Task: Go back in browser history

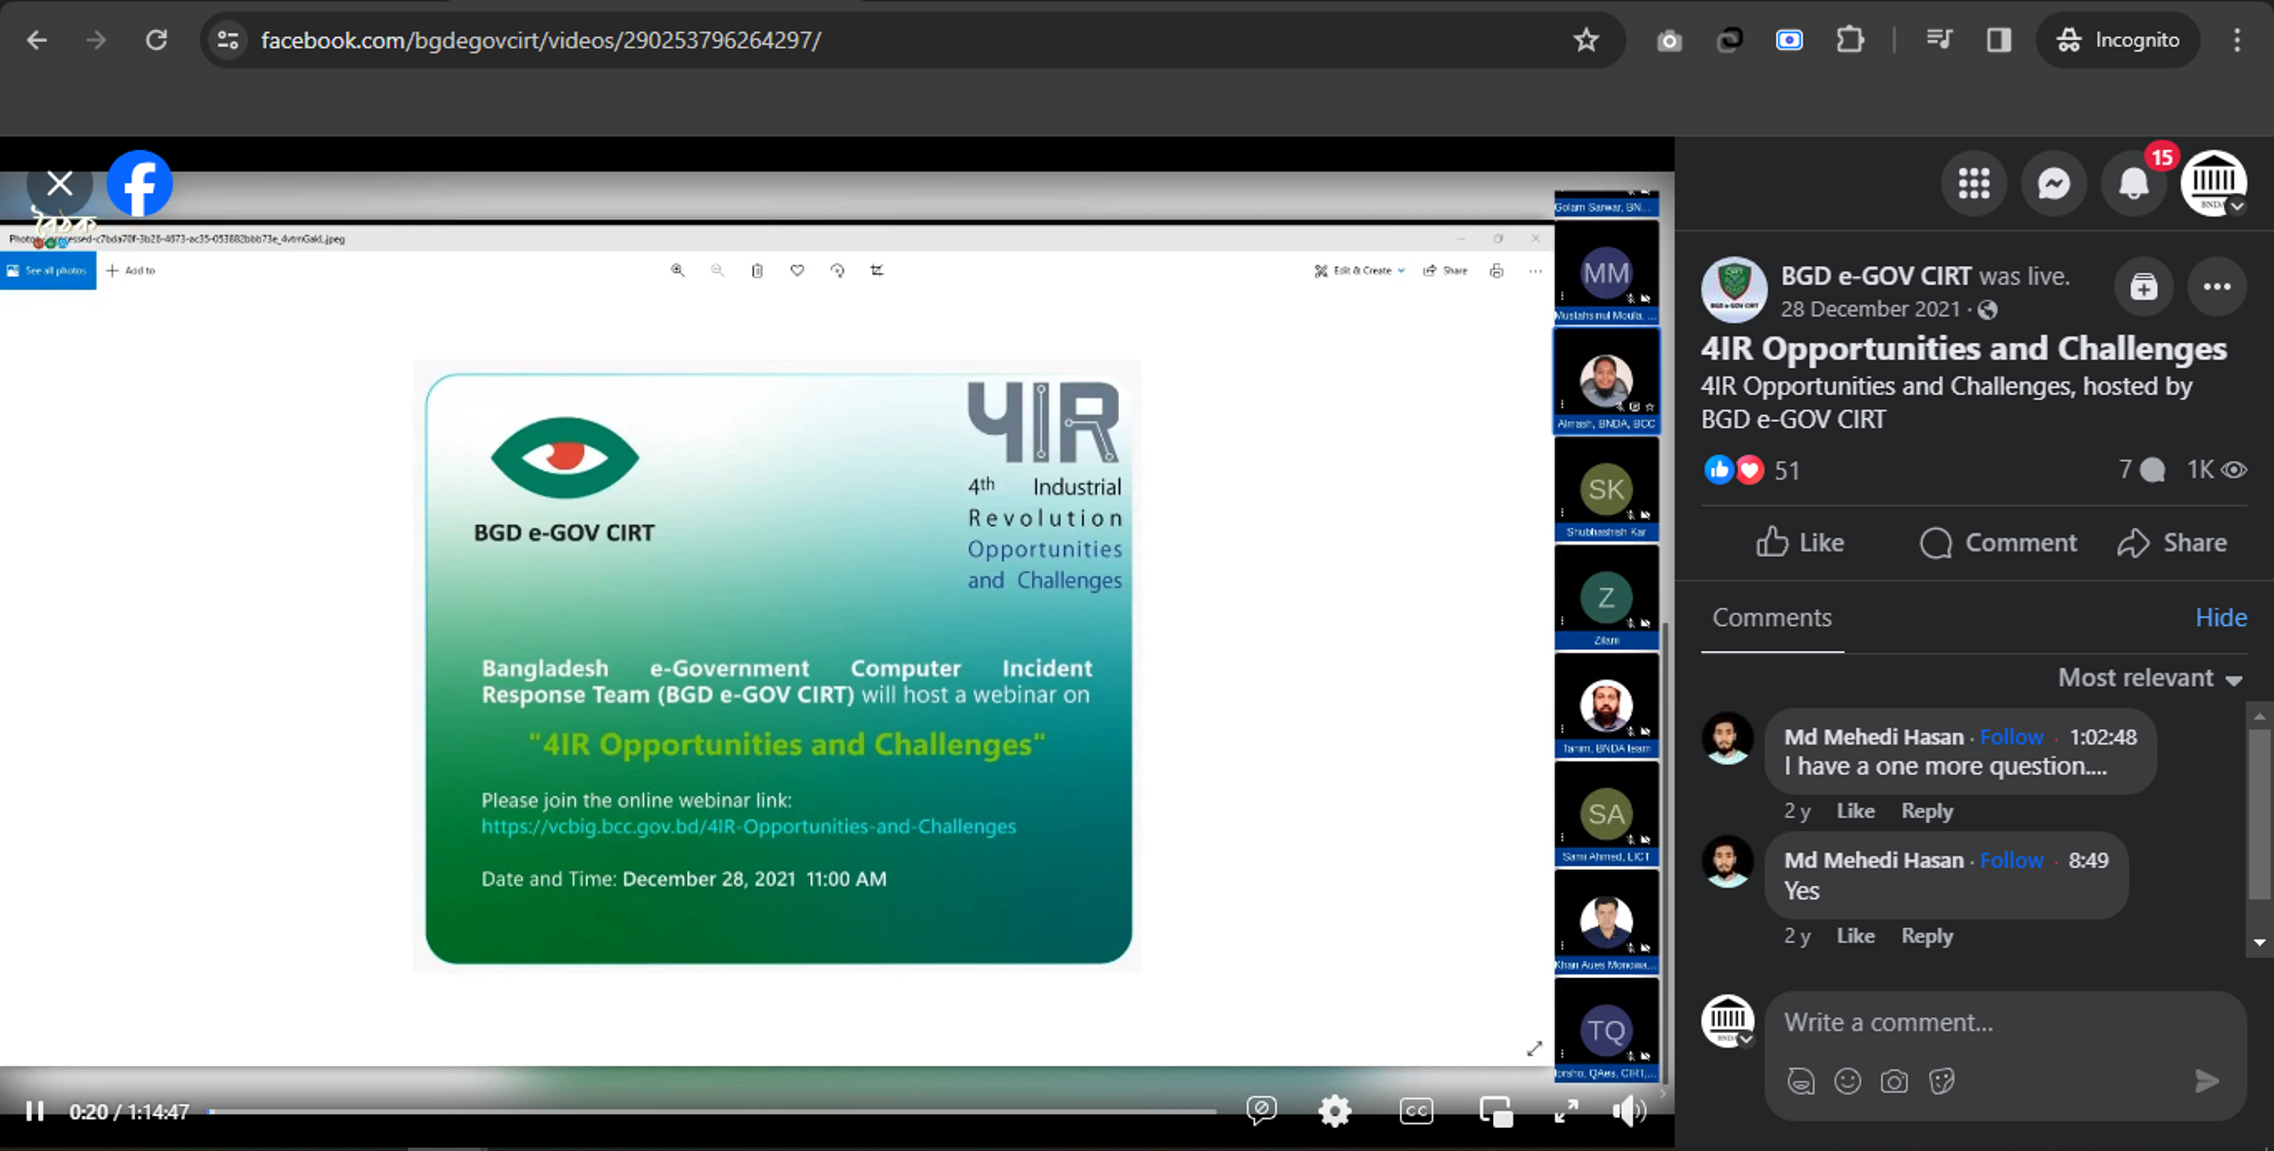Action: pos(37,40)
